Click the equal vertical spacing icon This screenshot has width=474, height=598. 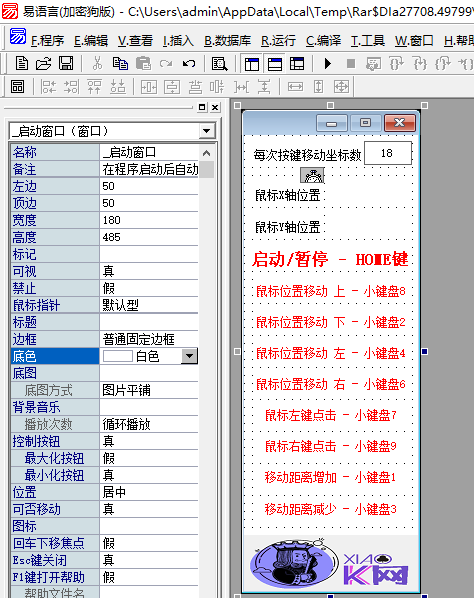264,87
